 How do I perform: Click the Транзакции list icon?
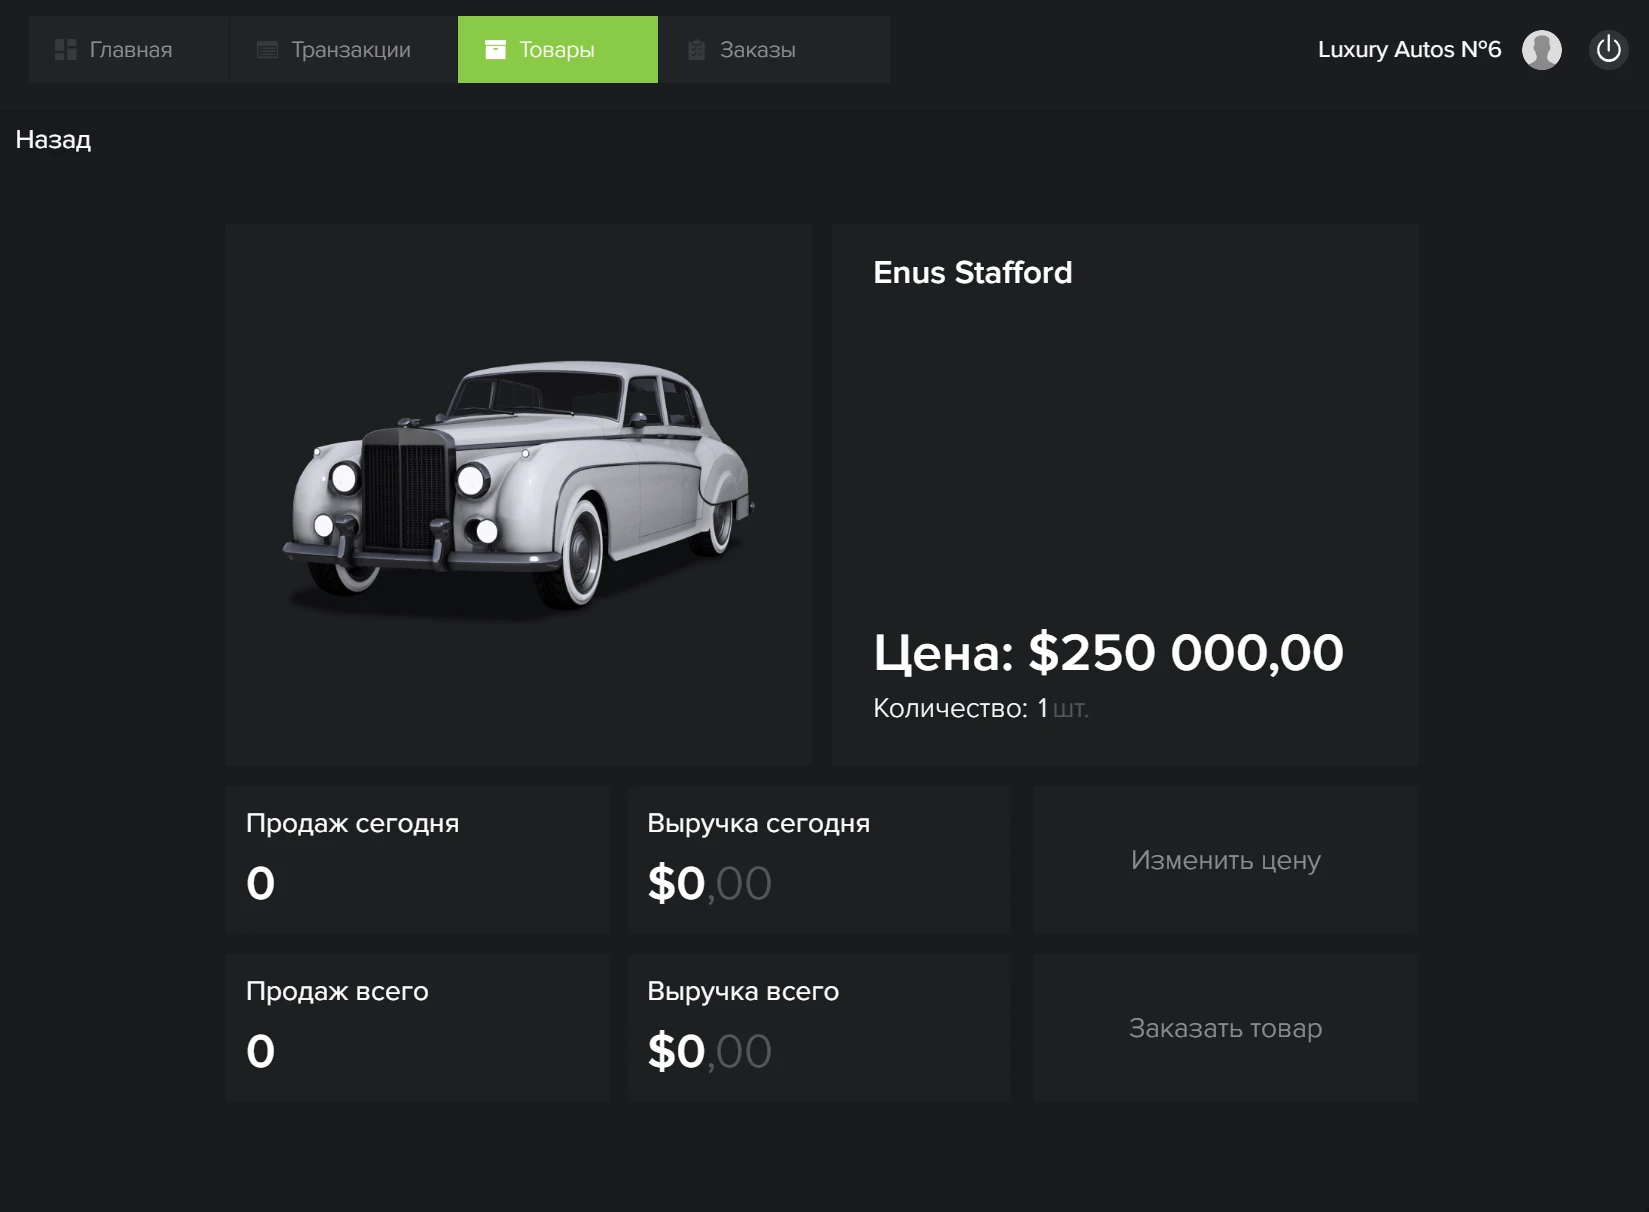[267, 50]
